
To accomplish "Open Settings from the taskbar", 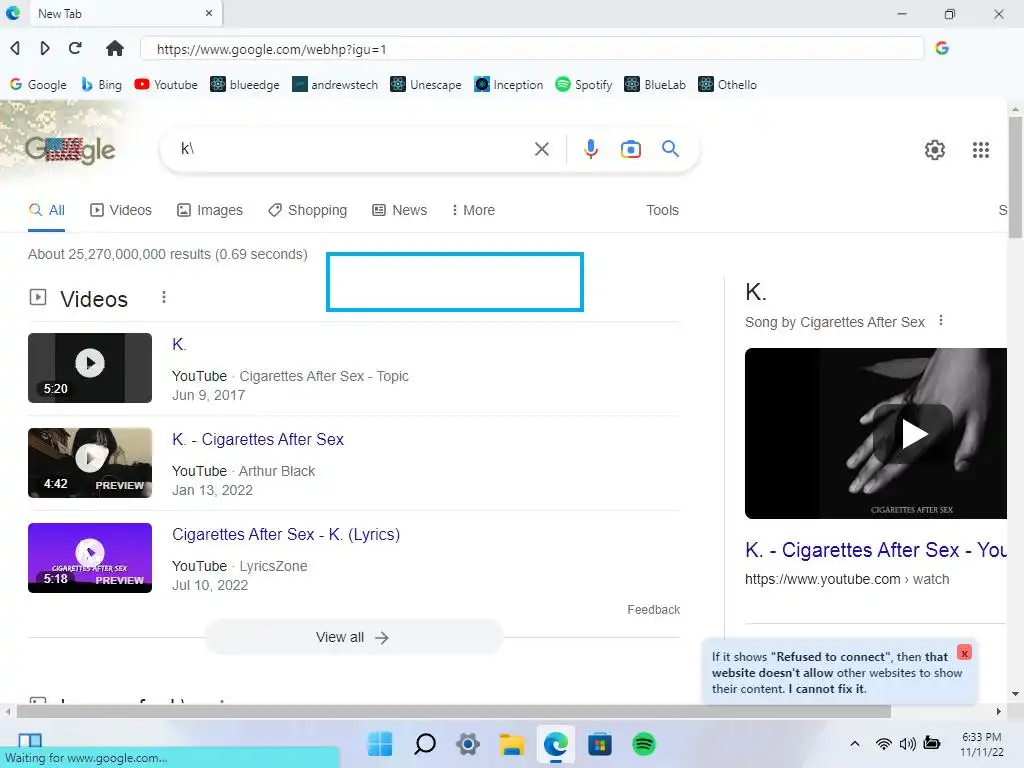I will 468,744.
